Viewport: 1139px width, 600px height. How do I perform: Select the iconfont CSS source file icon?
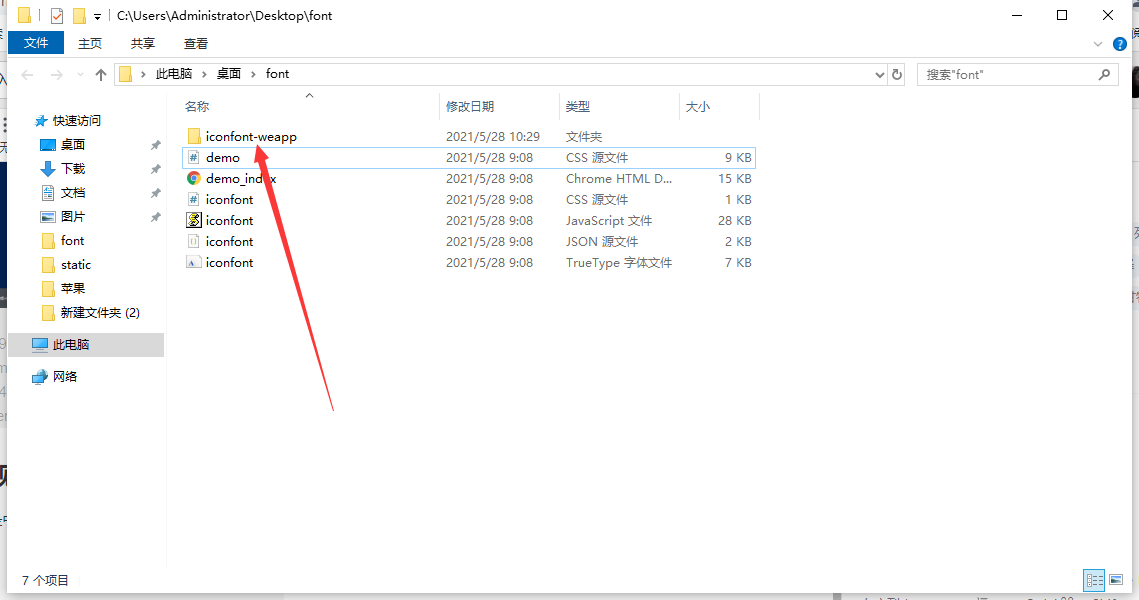[193, 199]
